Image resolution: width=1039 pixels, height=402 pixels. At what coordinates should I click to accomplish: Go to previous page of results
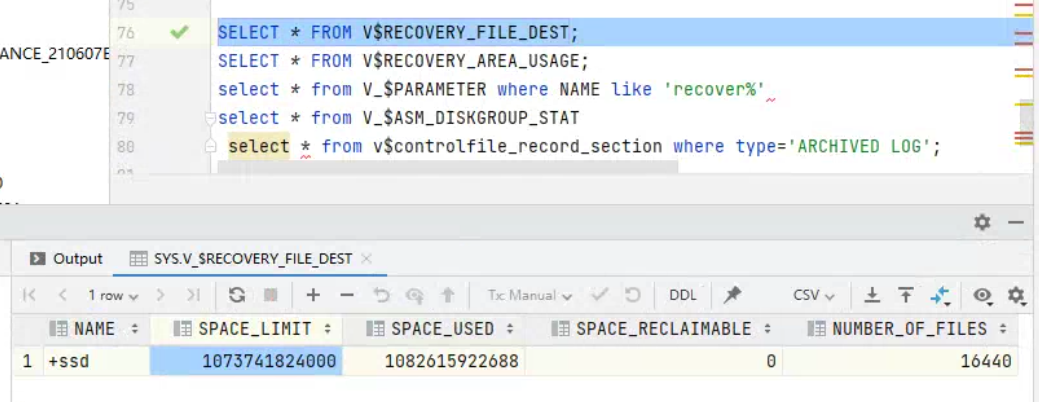(62, 295)
